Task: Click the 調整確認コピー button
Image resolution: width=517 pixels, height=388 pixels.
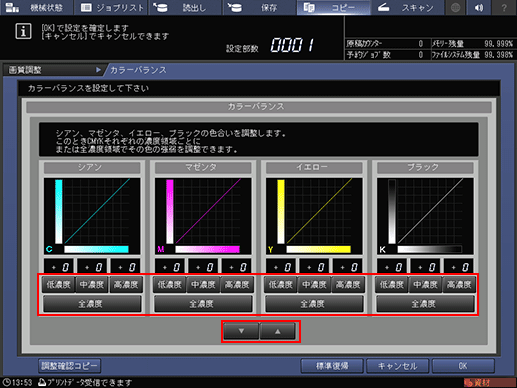Action: click(x=69, y=366)
